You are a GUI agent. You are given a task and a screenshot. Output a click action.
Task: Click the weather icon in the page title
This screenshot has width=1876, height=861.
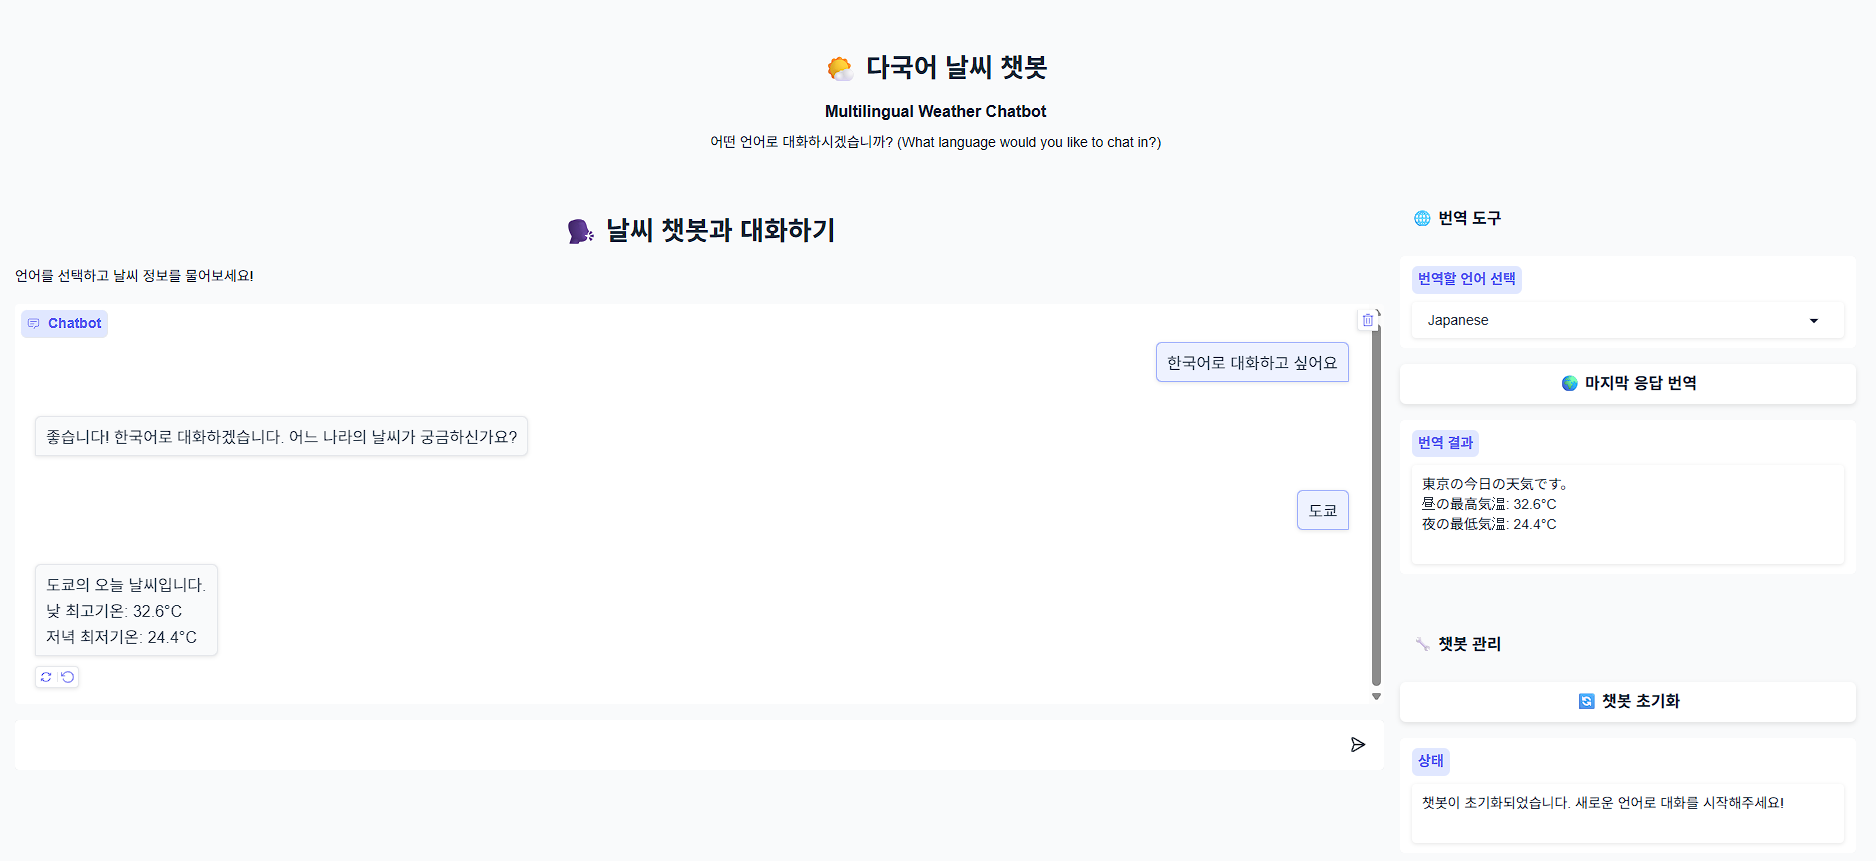[840, 68]
